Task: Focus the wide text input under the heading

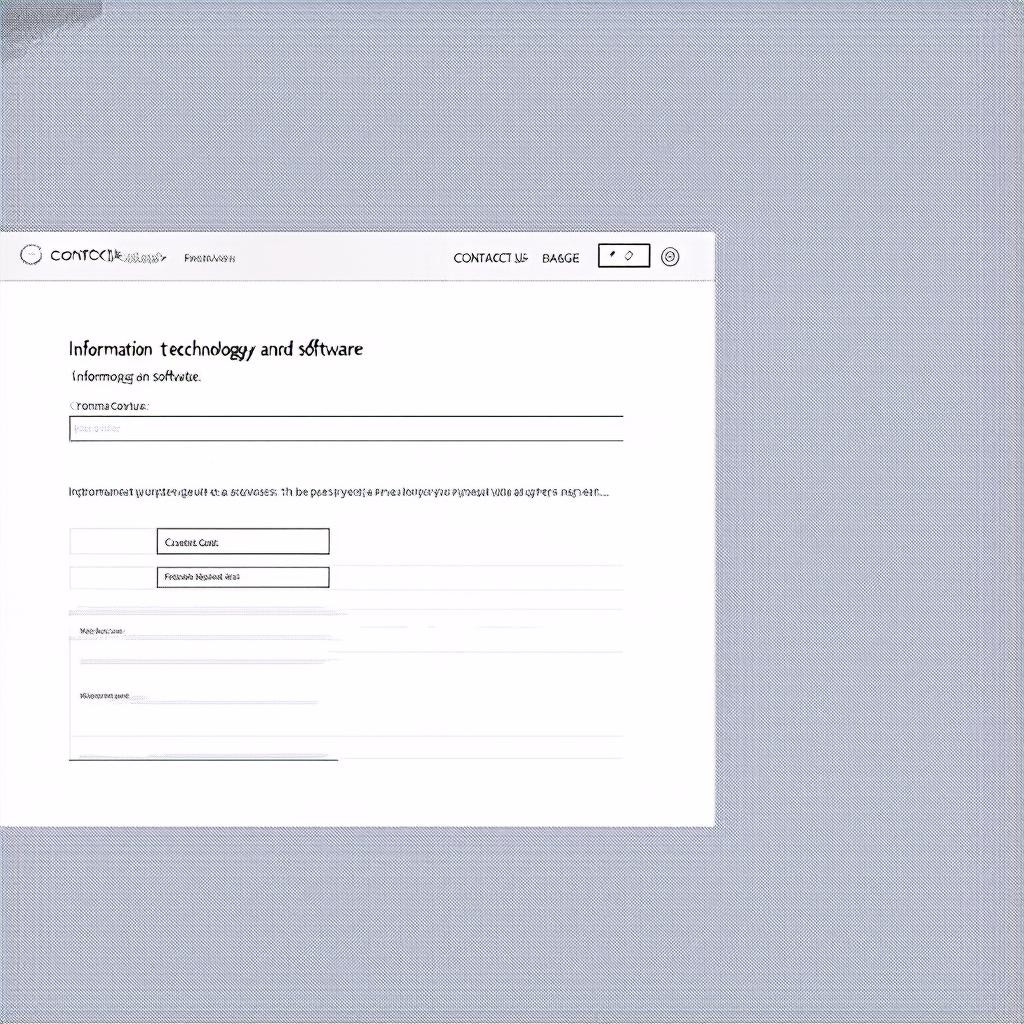Action: (x=346, y=429)
